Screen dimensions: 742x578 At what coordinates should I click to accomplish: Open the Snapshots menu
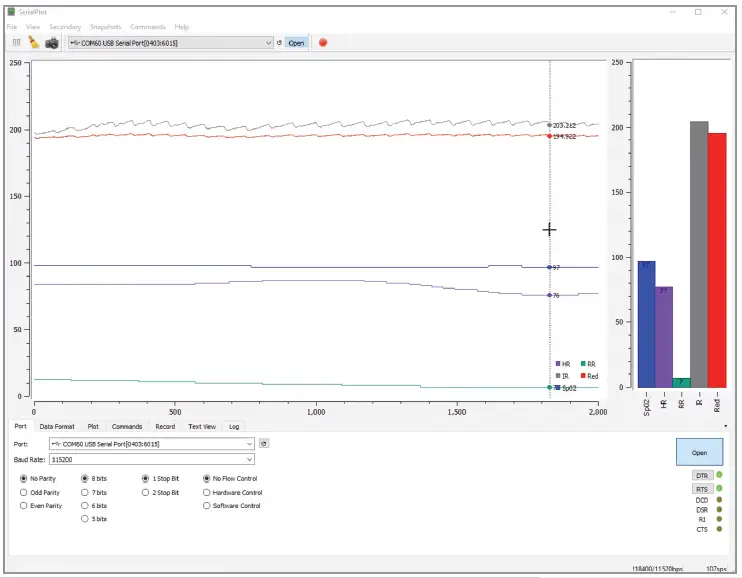[x=105, y=27]
